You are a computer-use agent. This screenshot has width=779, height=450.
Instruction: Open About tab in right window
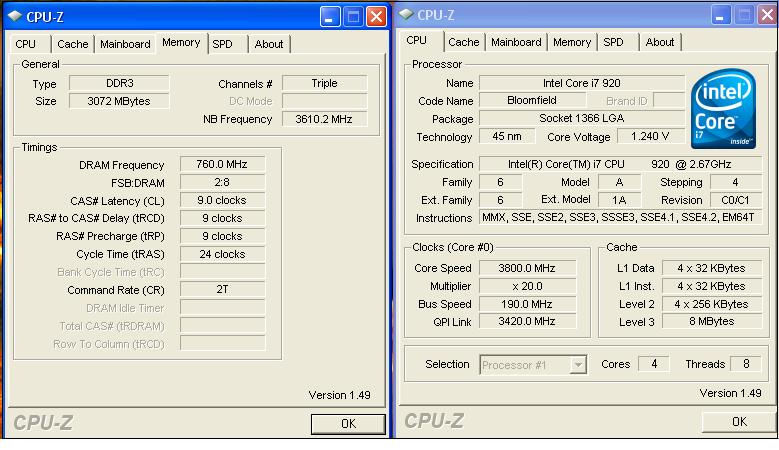pos(660,42)
